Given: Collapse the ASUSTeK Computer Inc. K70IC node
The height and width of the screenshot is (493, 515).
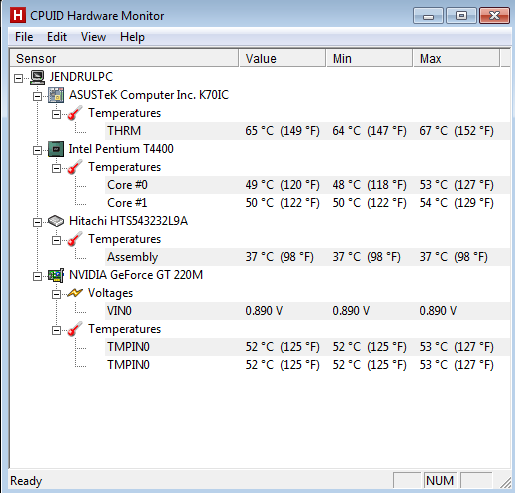Looking at the screenshot, I should point(37,96).
